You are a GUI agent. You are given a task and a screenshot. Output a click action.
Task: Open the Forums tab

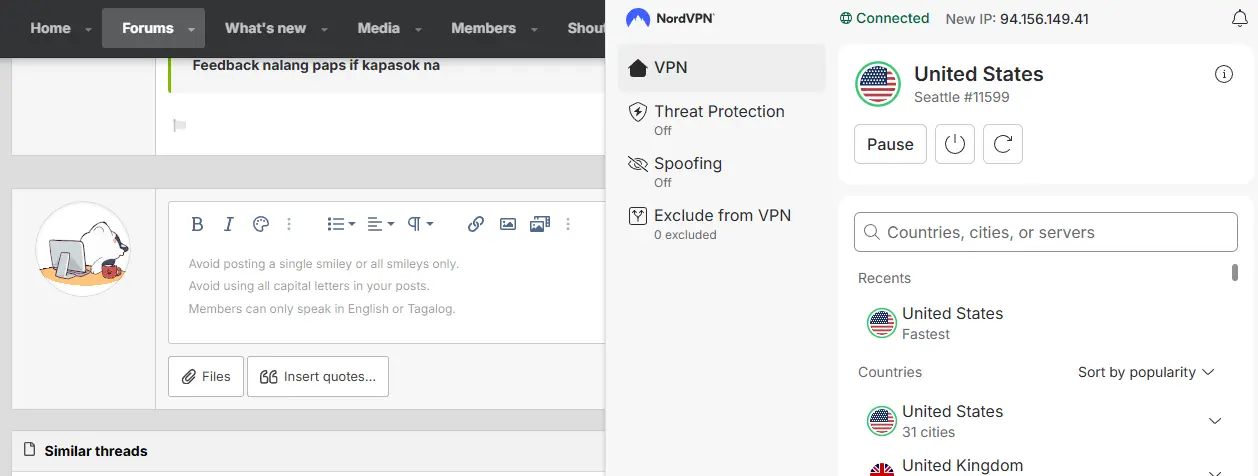coord(148,28)
